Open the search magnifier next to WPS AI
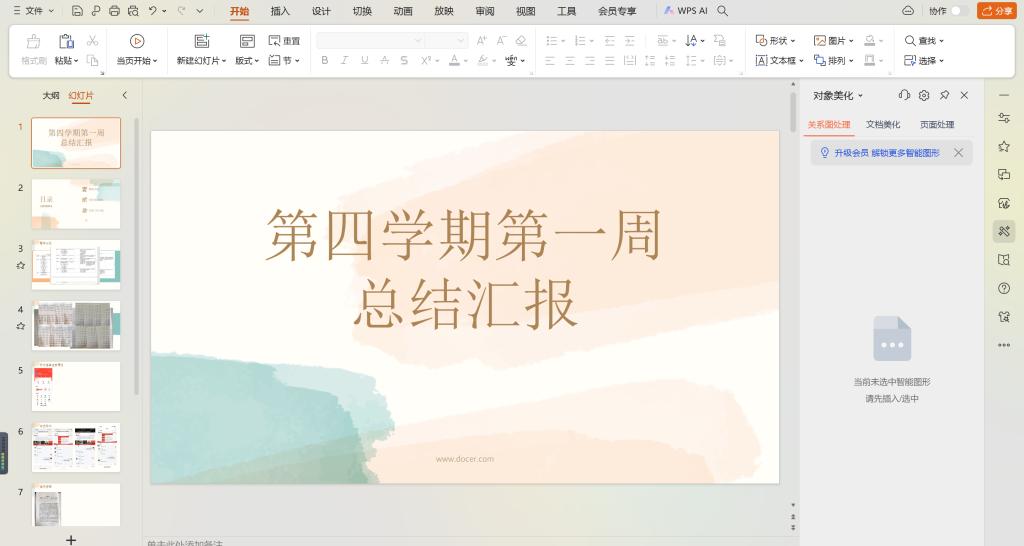Image resolution: width=1024 pixels, height=546 pixels. point(723,11)
